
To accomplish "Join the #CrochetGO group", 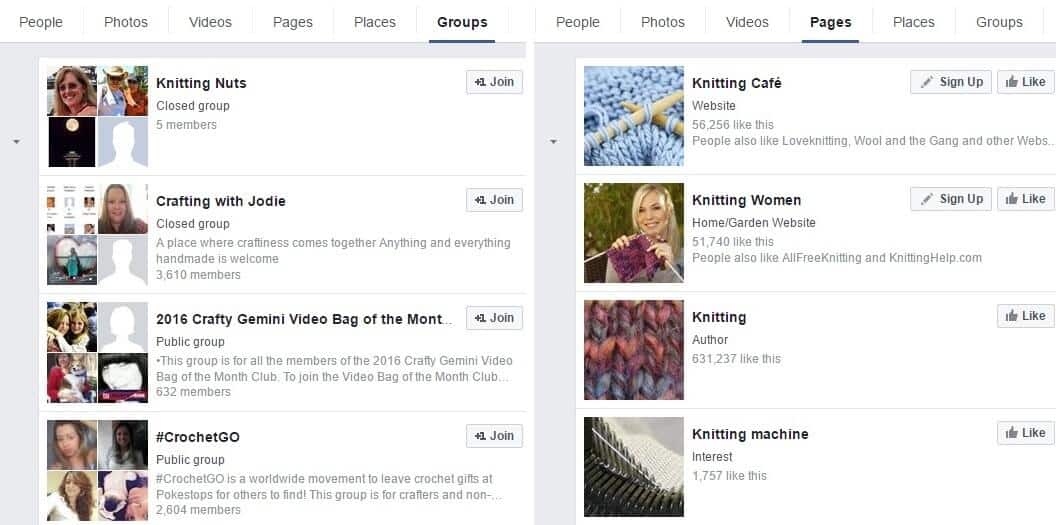I will (494, 436).
